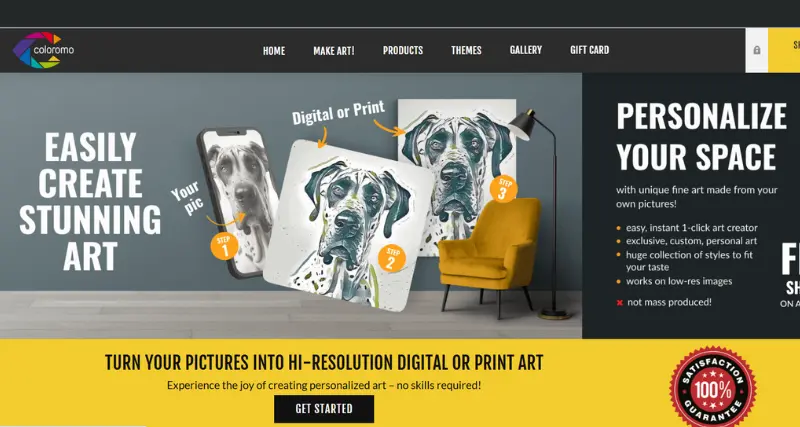Open the Products menu
Screen dimensions: 800x427
click(403, 51)
